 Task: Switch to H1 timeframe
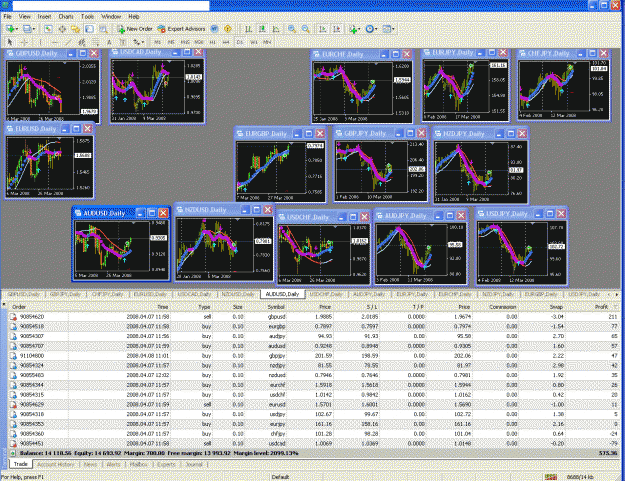coord(212,42)
